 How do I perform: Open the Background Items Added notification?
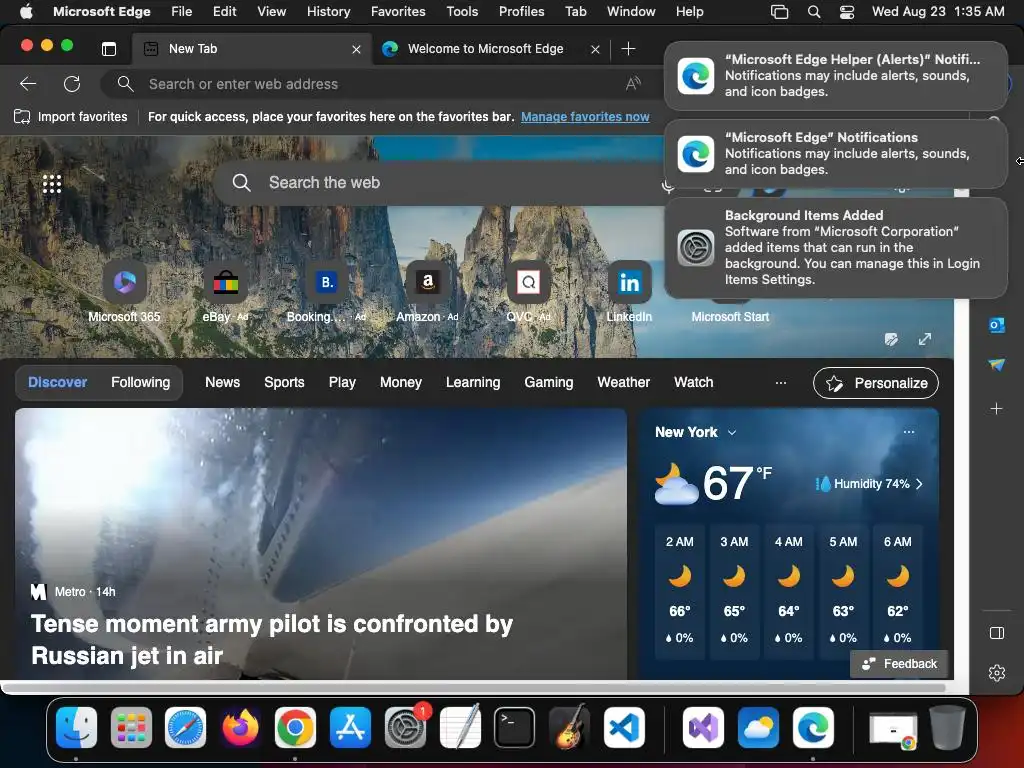click(836, 248)
